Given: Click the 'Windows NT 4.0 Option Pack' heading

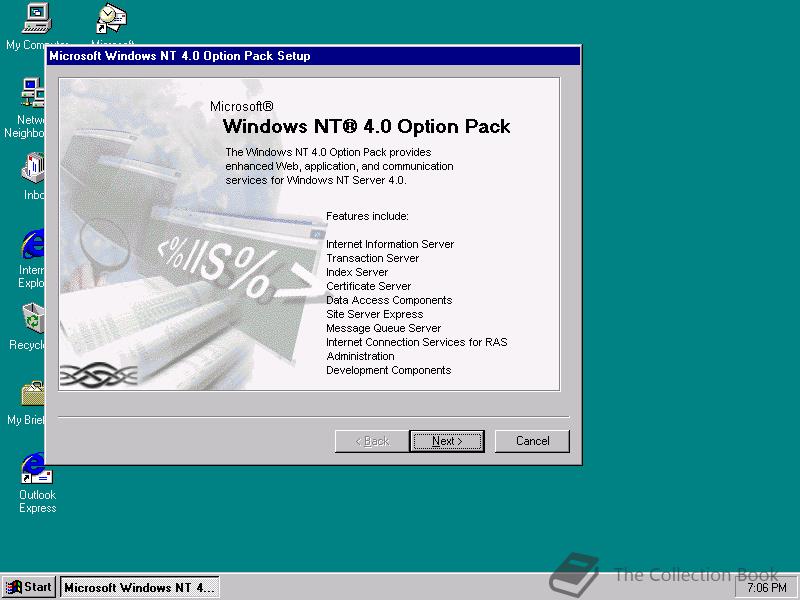Looking at the screenshot, I should [x=366, y=127].
